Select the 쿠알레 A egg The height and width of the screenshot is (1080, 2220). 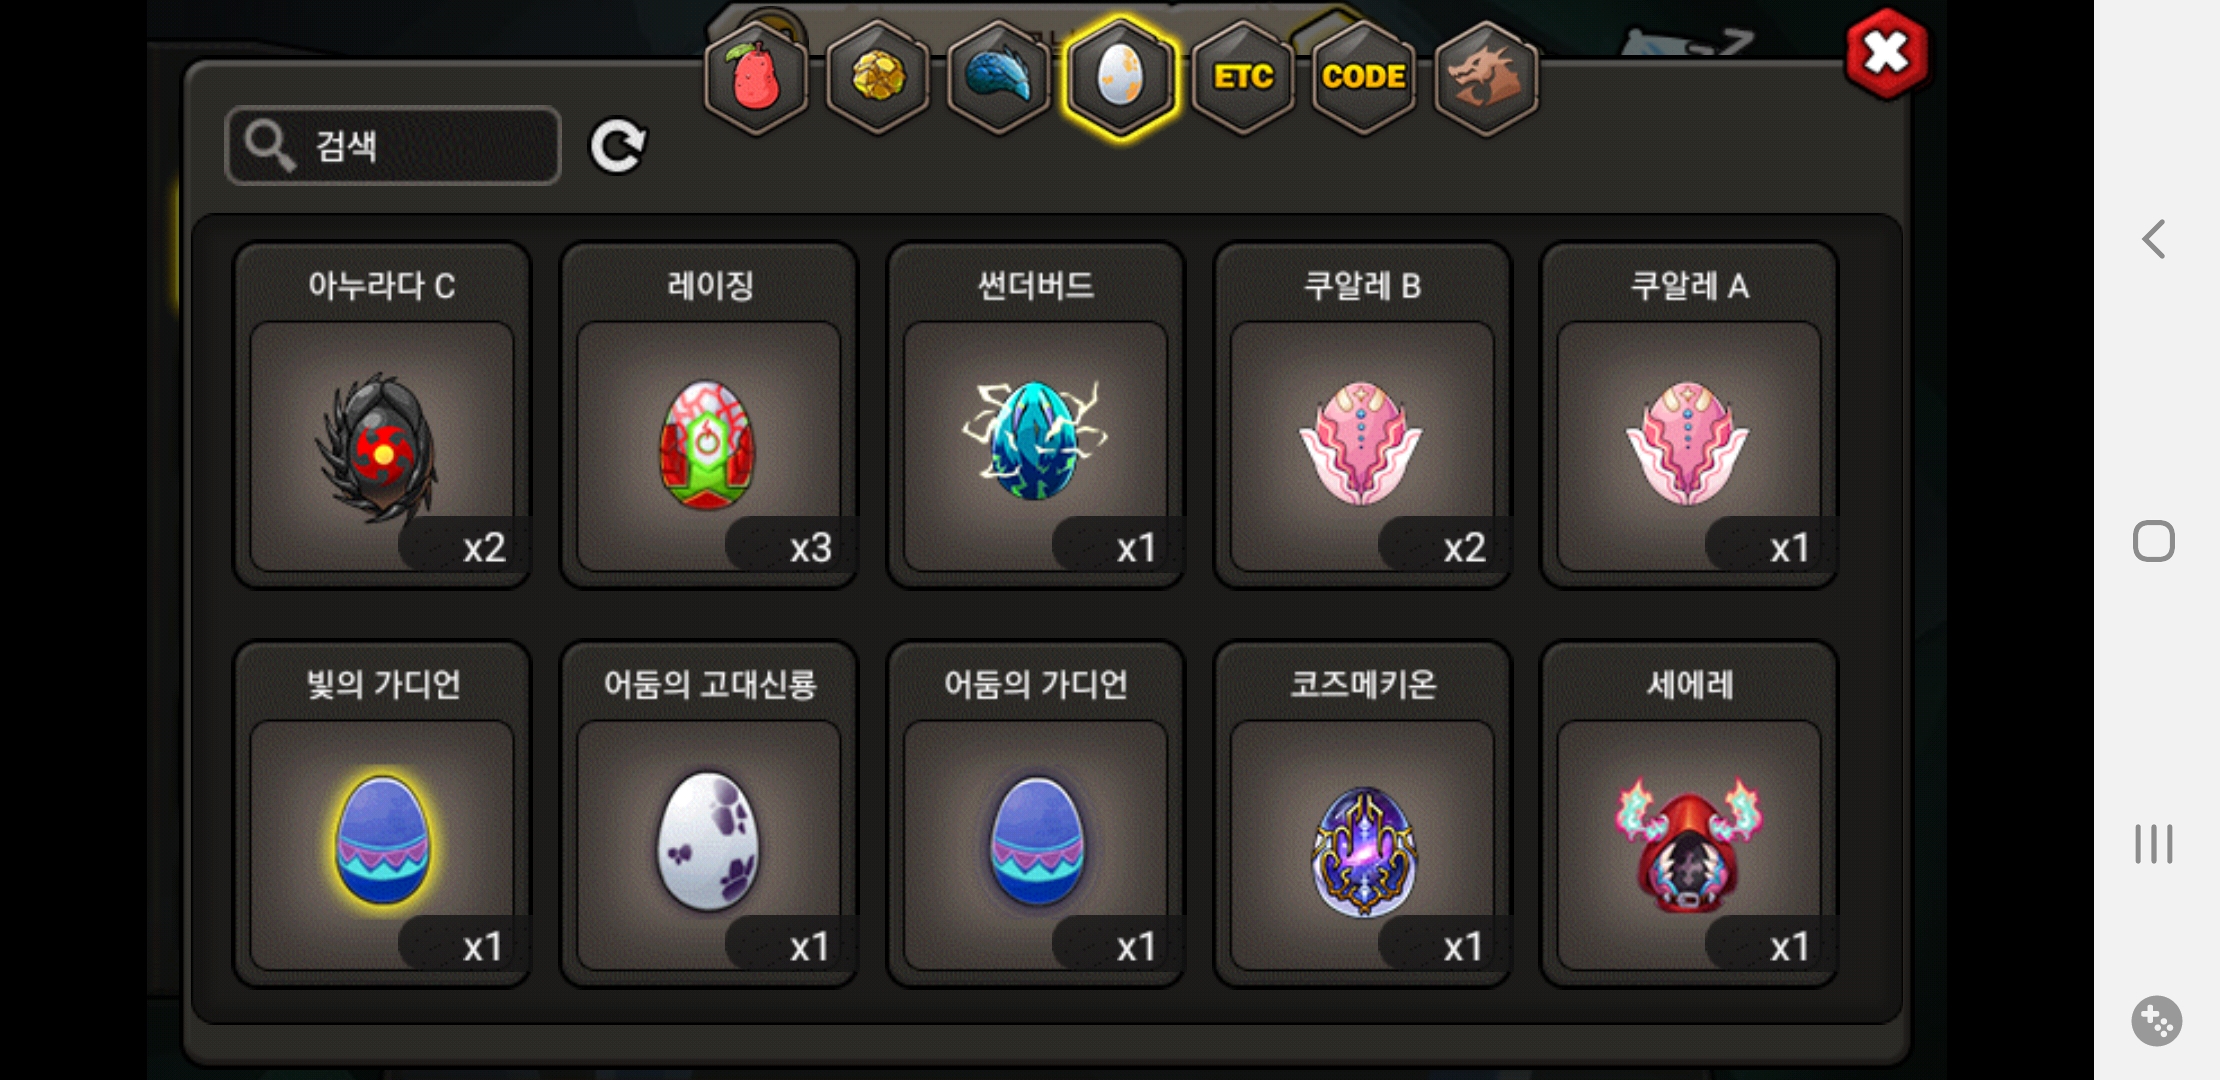(1689, 415)
